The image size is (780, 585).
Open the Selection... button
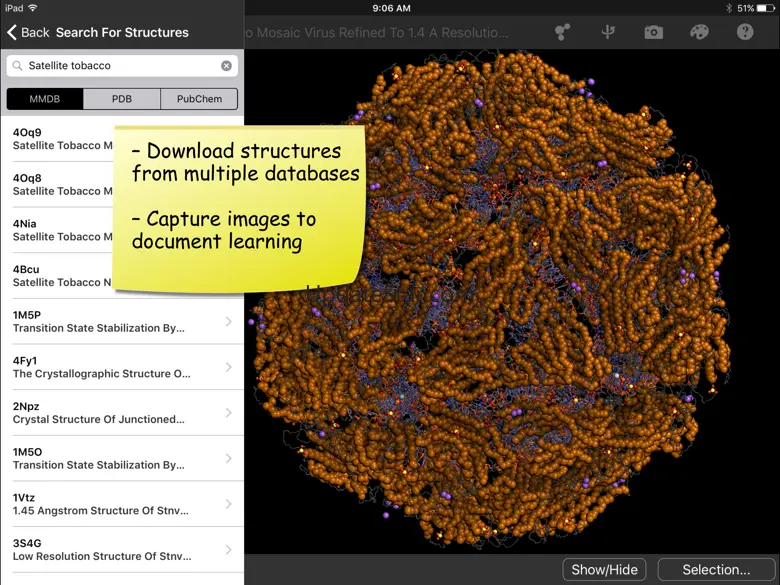(716, 570)
